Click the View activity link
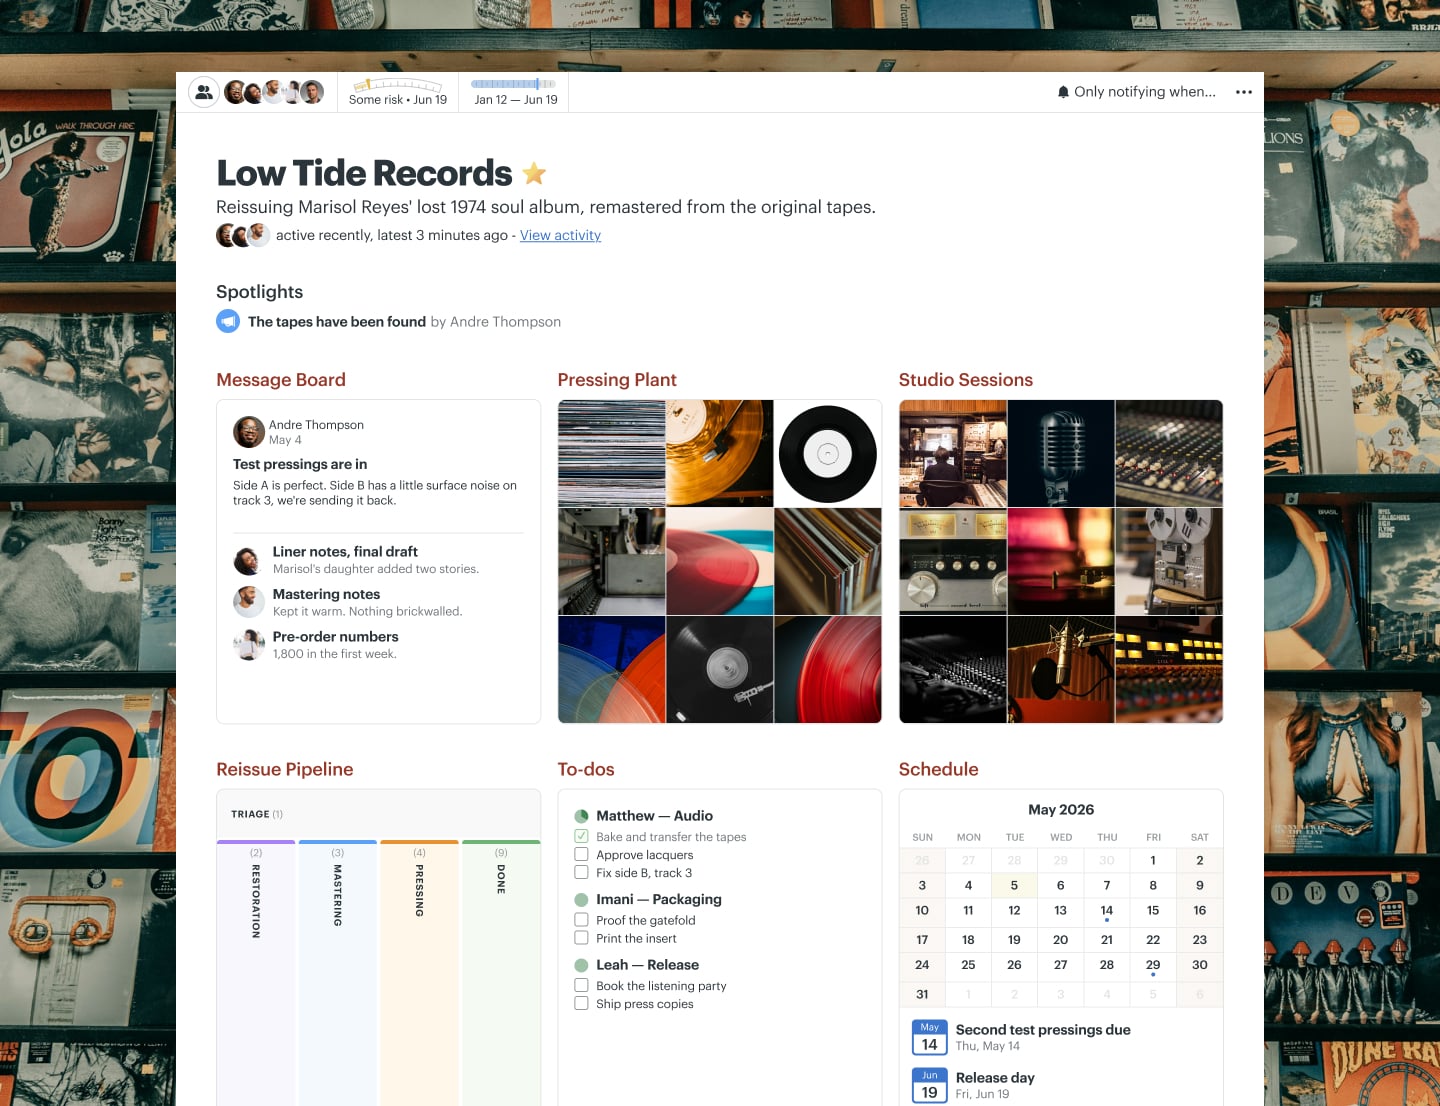The width and height of the screenshot is (1440, 1106). [x=560, y=235]
